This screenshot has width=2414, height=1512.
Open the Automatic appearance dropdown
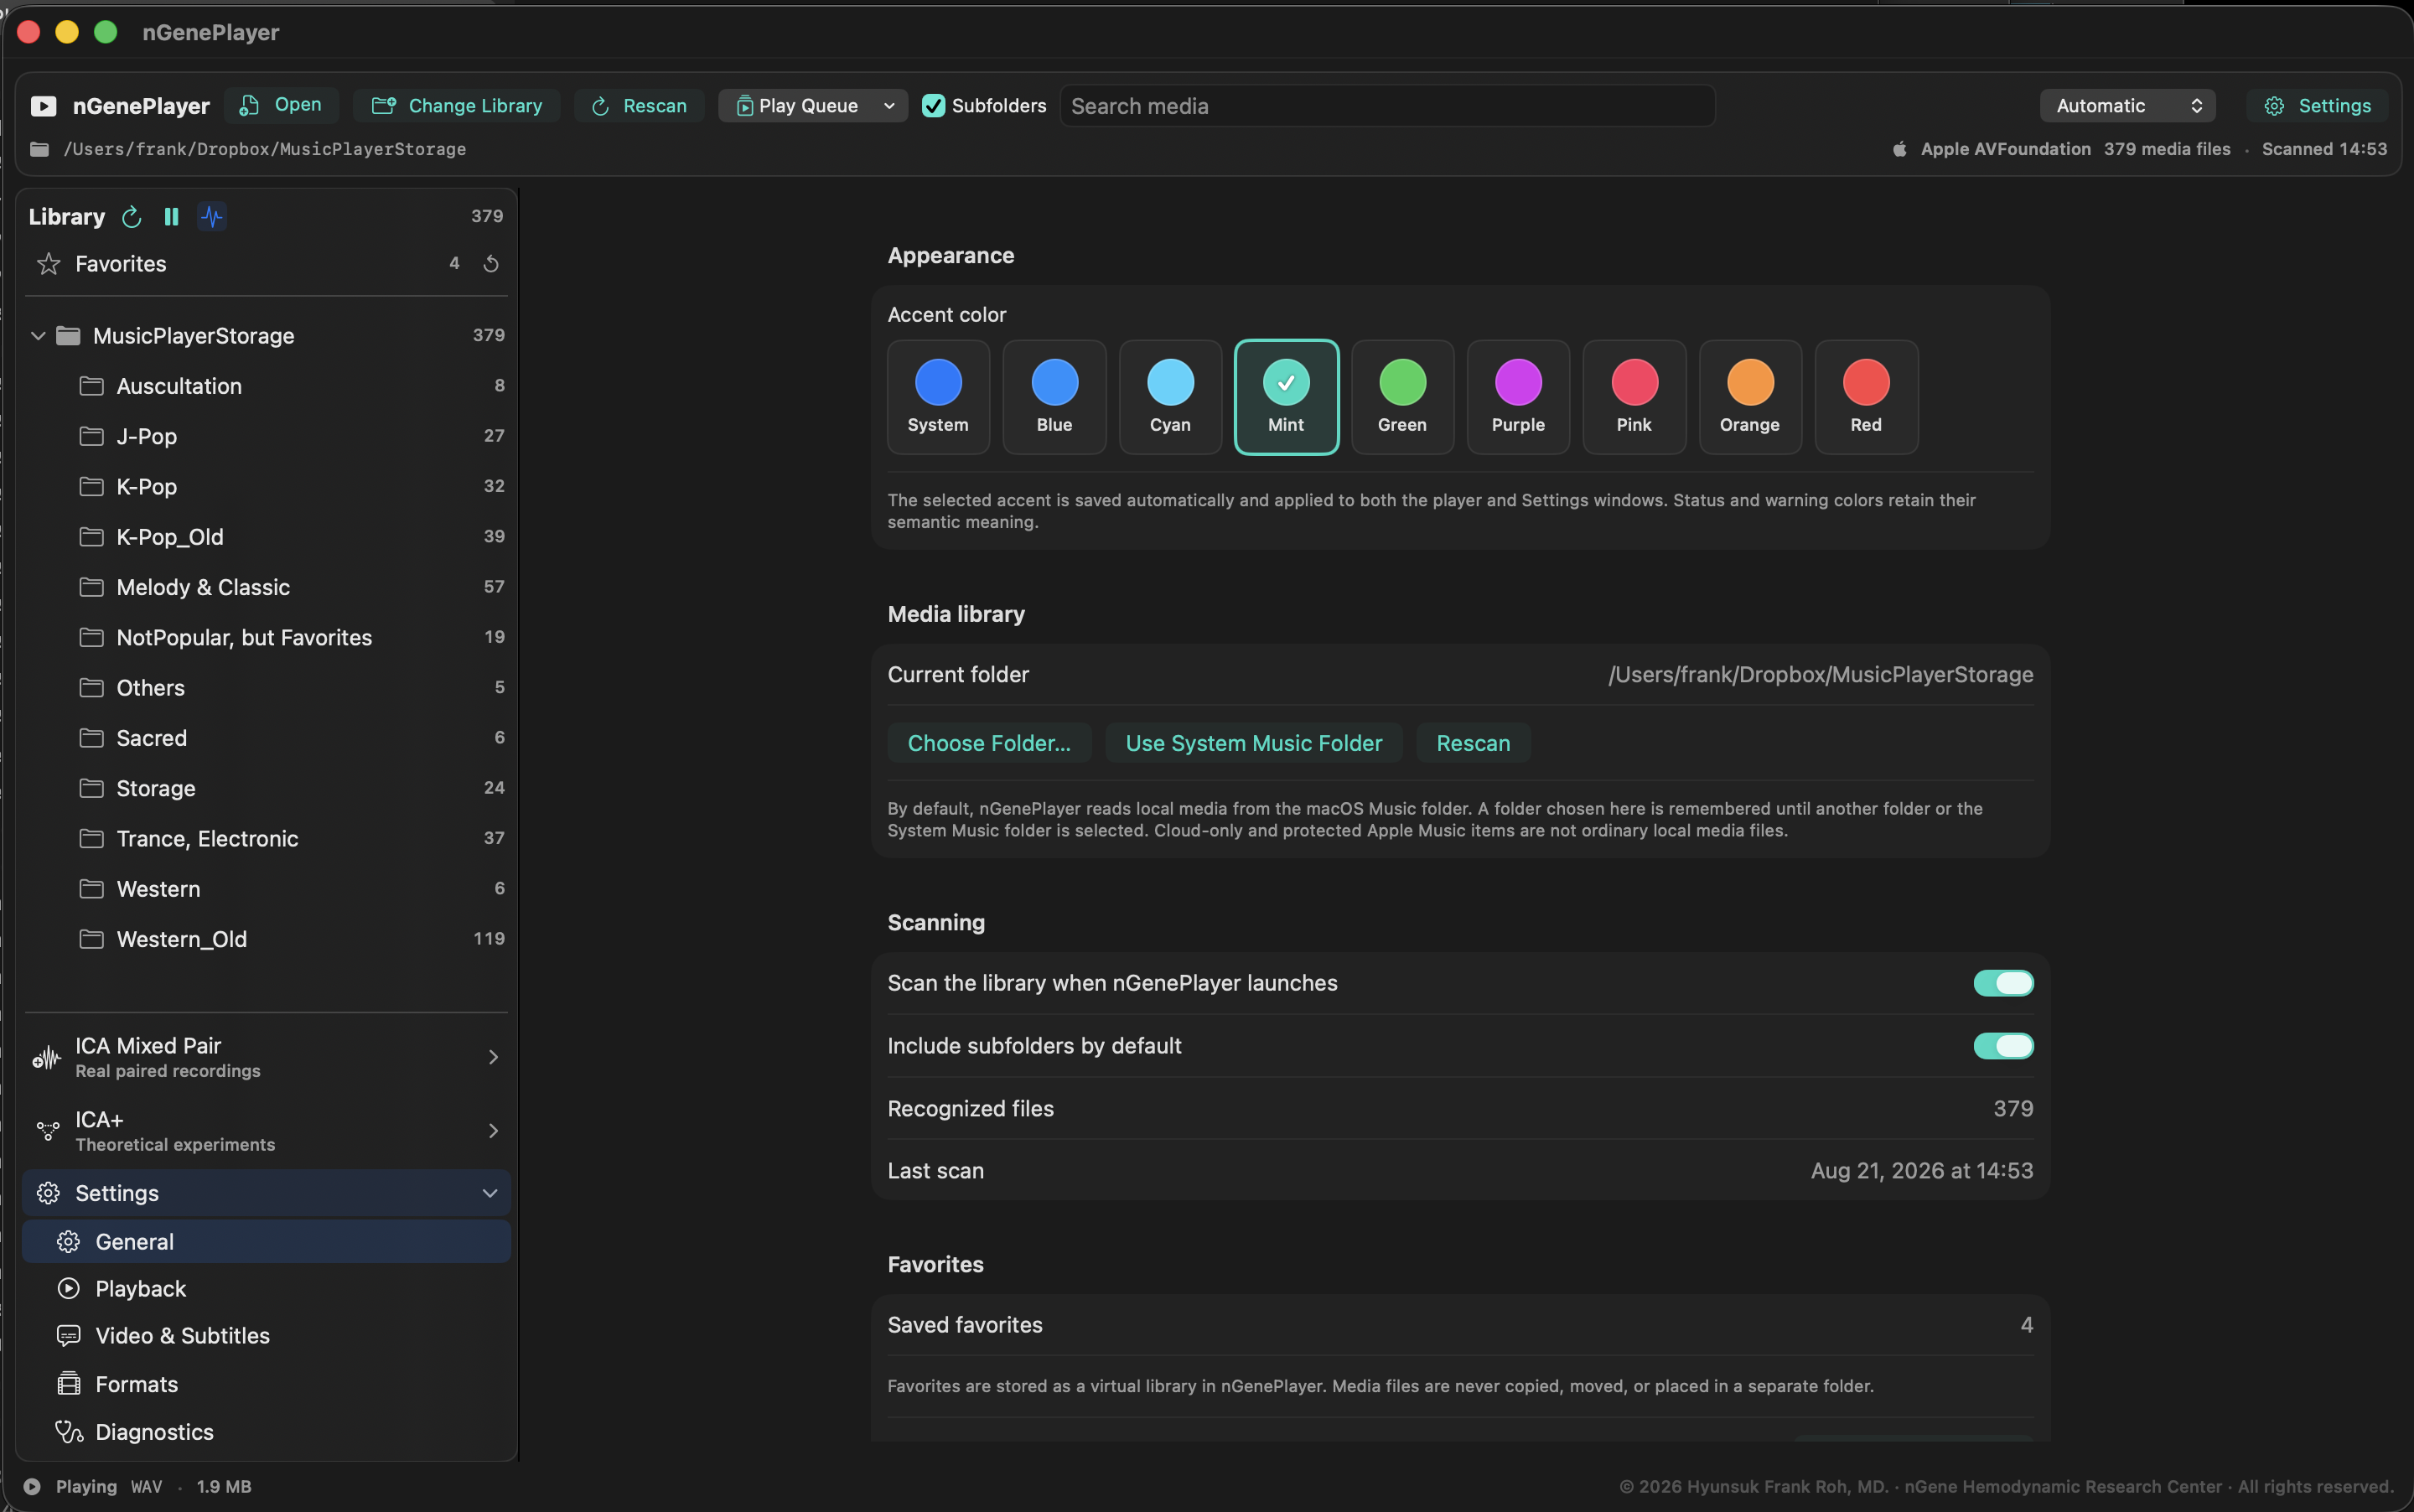tap(2127, 106)
